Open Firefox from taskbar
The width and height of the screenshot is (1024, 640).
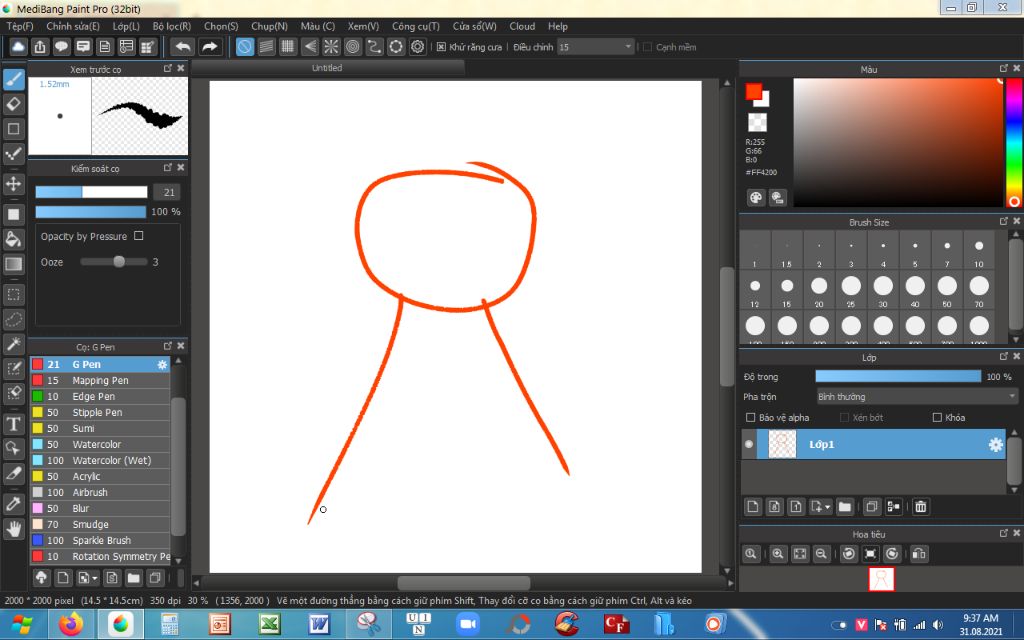(x=71, y=624)
